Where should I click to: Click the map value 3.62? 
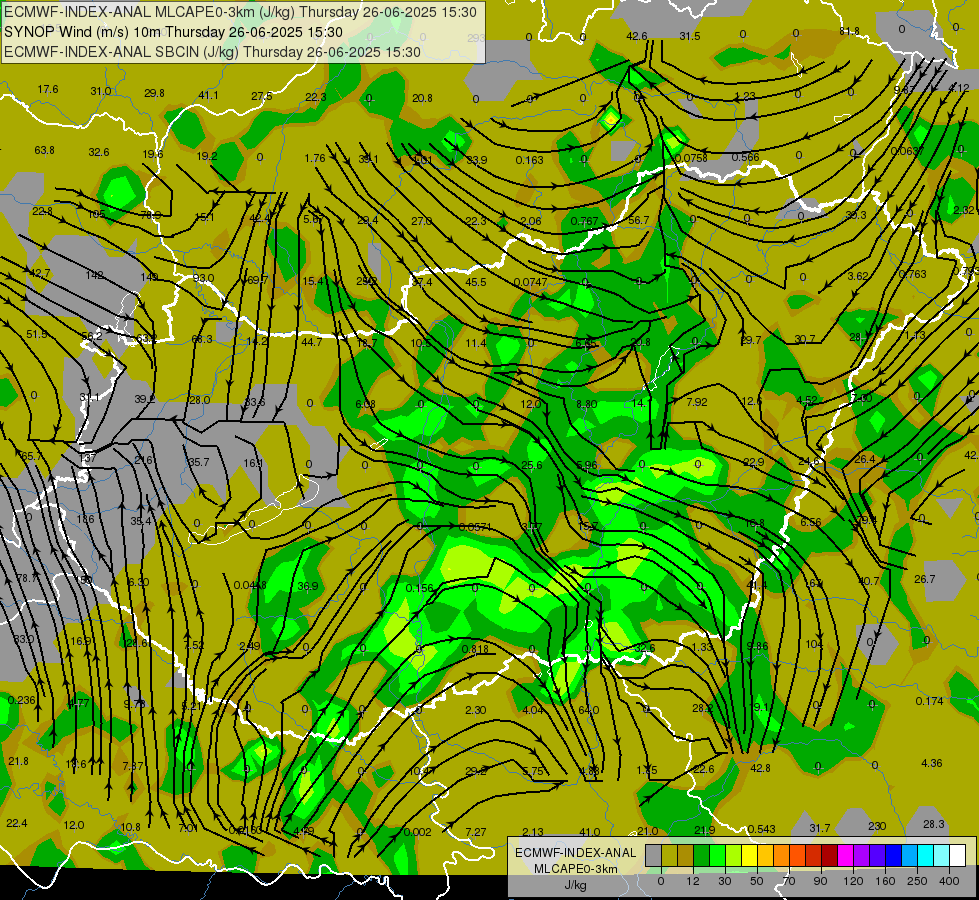(x=858, y=276)
